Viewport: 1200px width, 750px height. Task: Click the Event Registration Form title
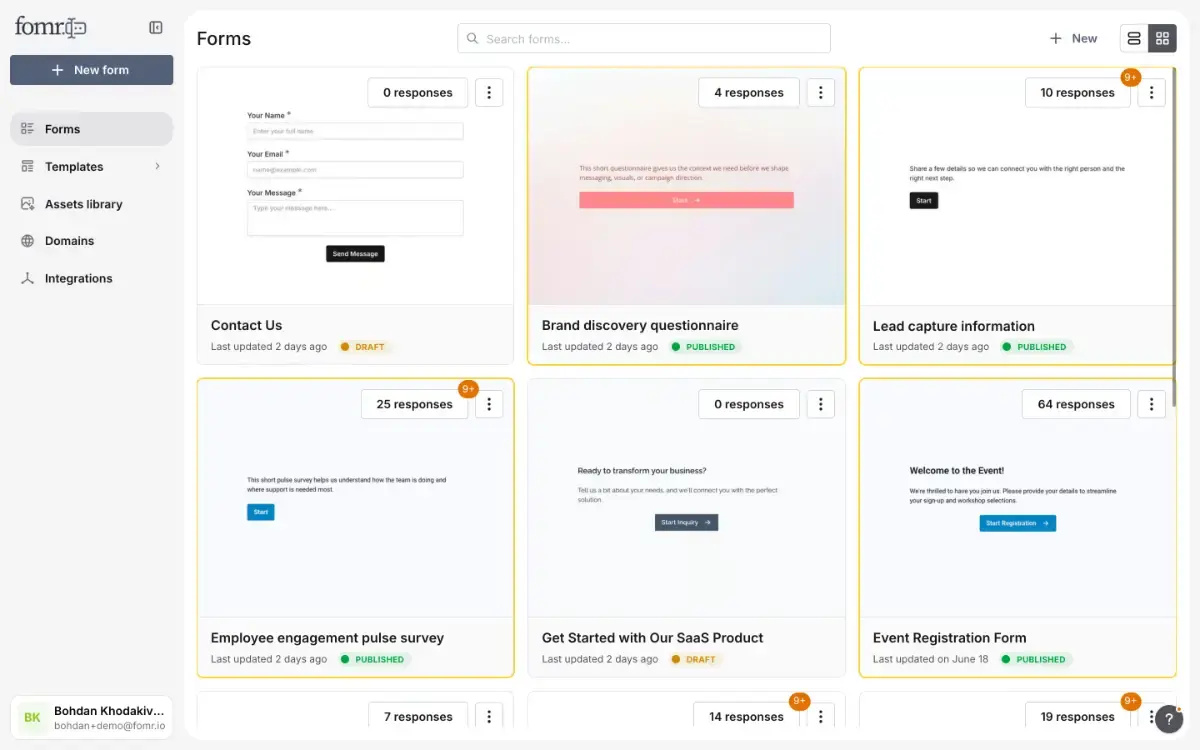tap(949, 638)
